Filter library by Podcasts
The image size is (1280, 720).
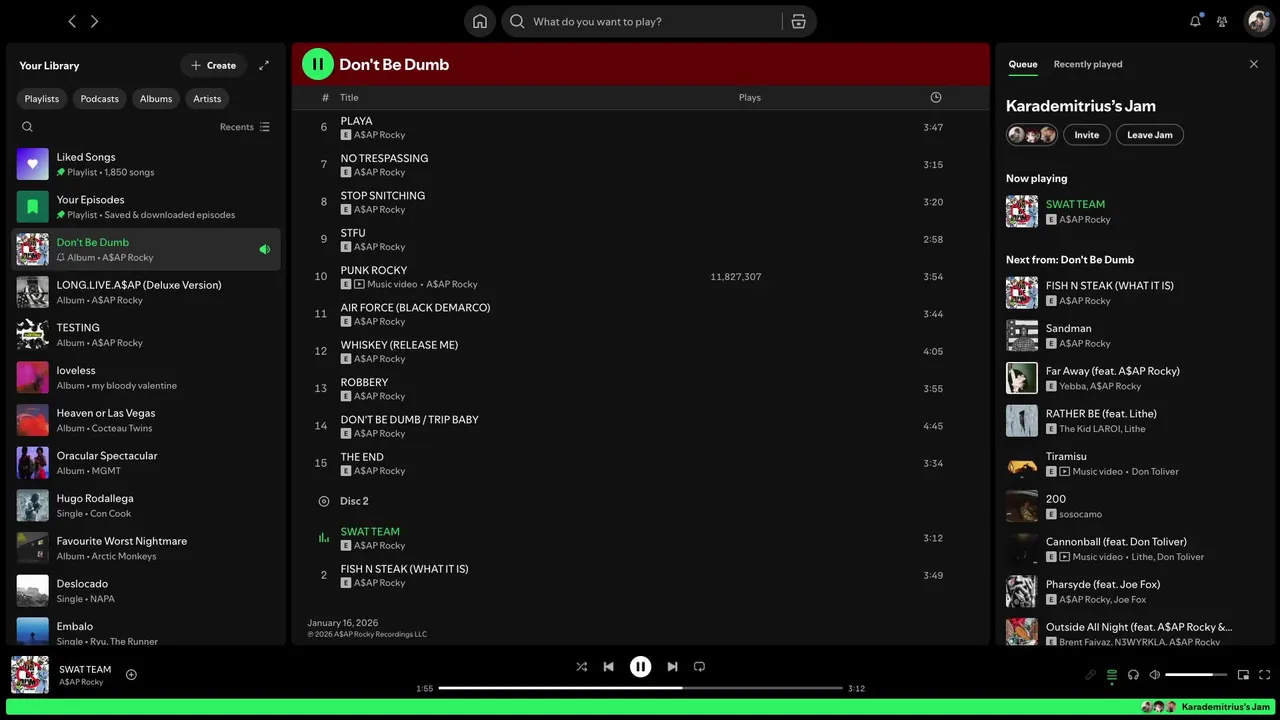point(100,98)
